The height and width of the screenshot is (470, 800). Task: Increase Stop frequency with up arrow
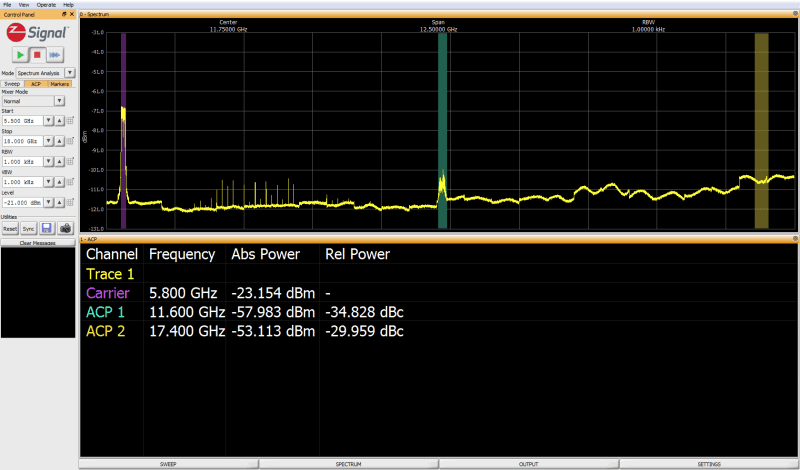point(59,141)
